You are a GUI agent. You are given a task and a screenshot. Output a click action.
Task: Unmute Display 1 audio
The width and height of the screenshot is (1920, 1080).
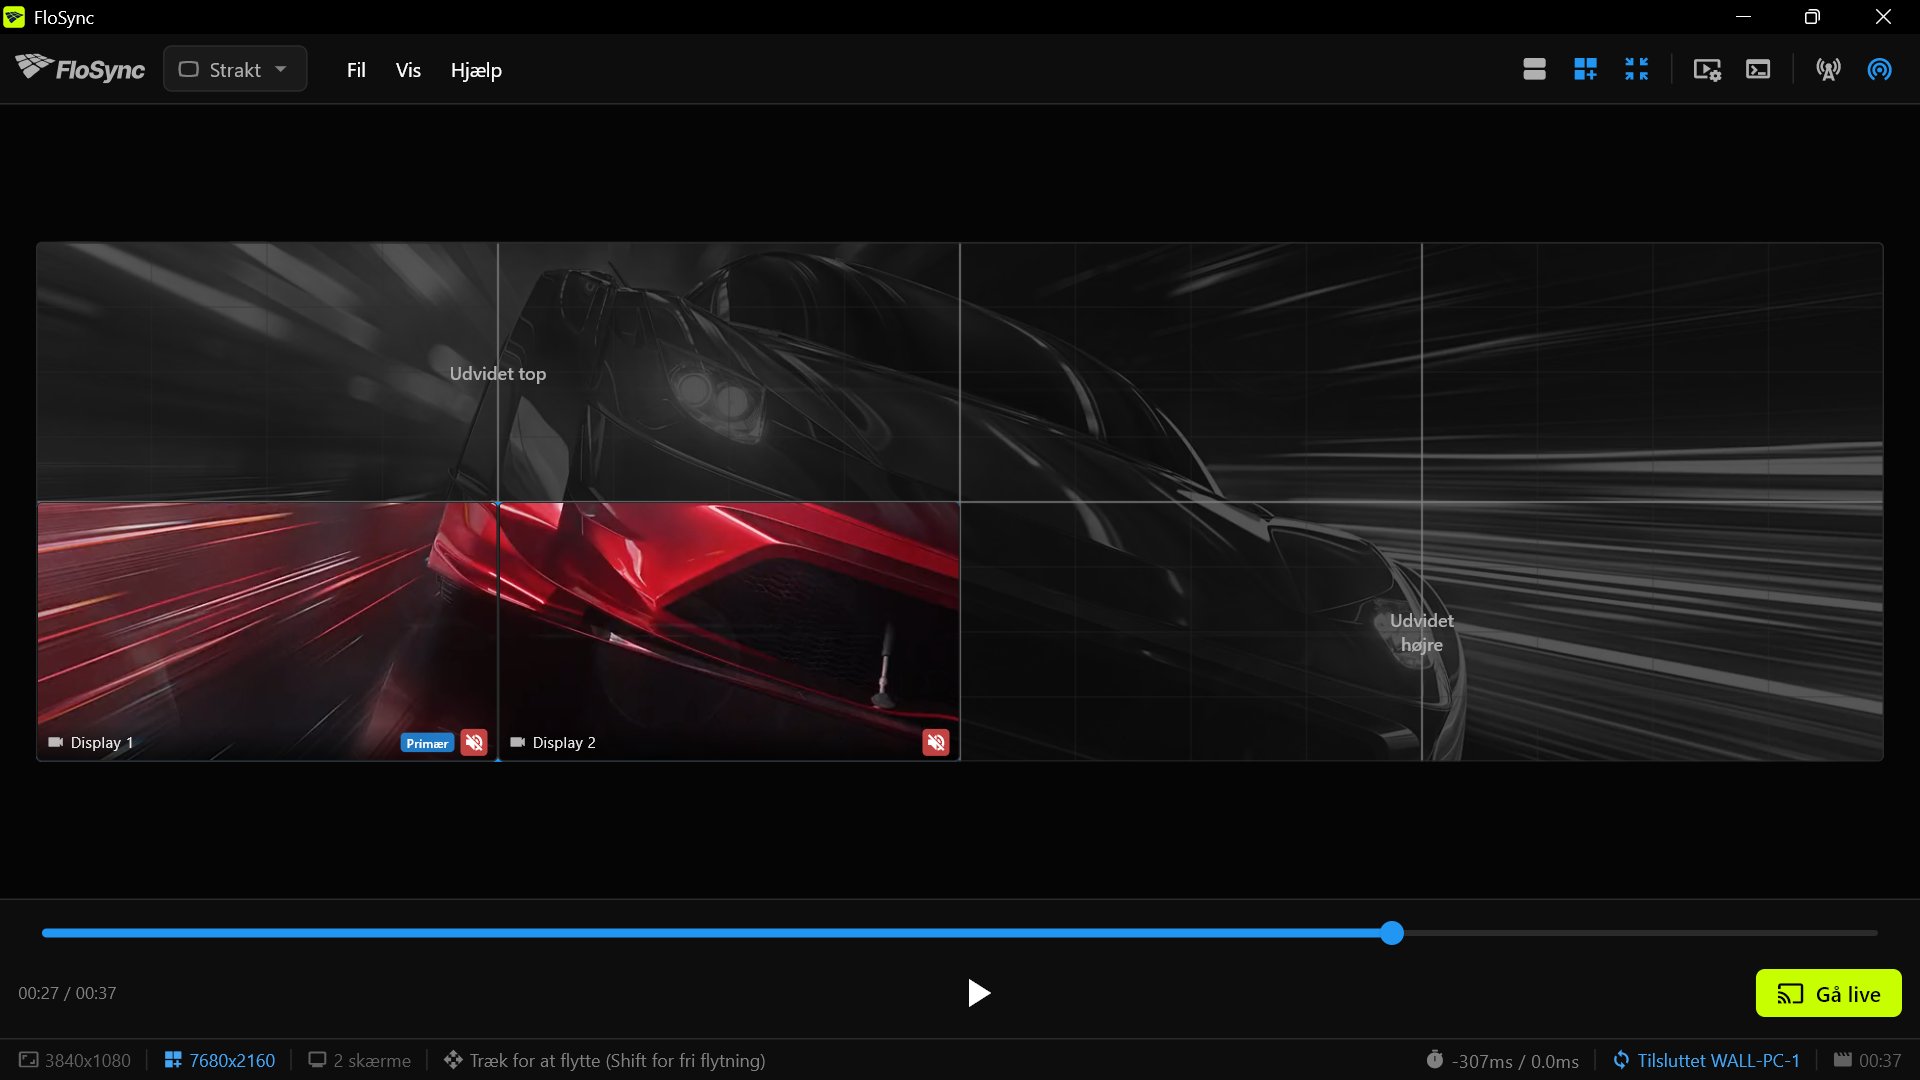click(474, 742)
